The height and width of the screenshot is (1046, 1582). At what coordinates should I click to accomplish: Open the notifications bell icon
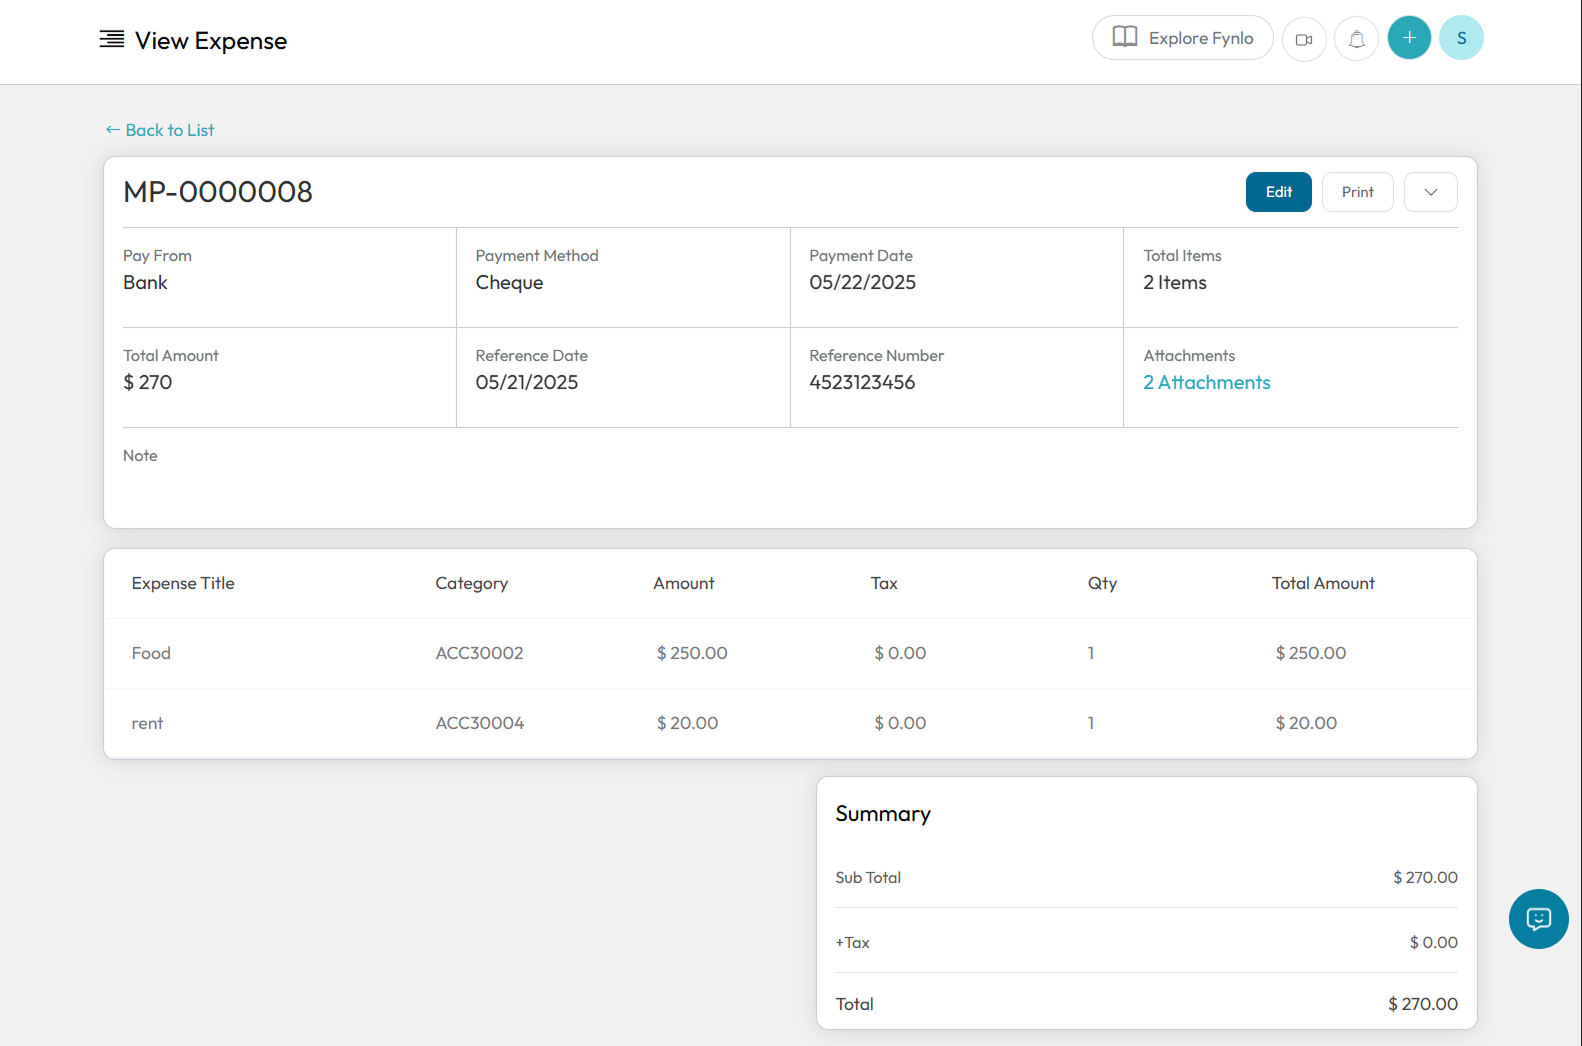[1357, 40]
